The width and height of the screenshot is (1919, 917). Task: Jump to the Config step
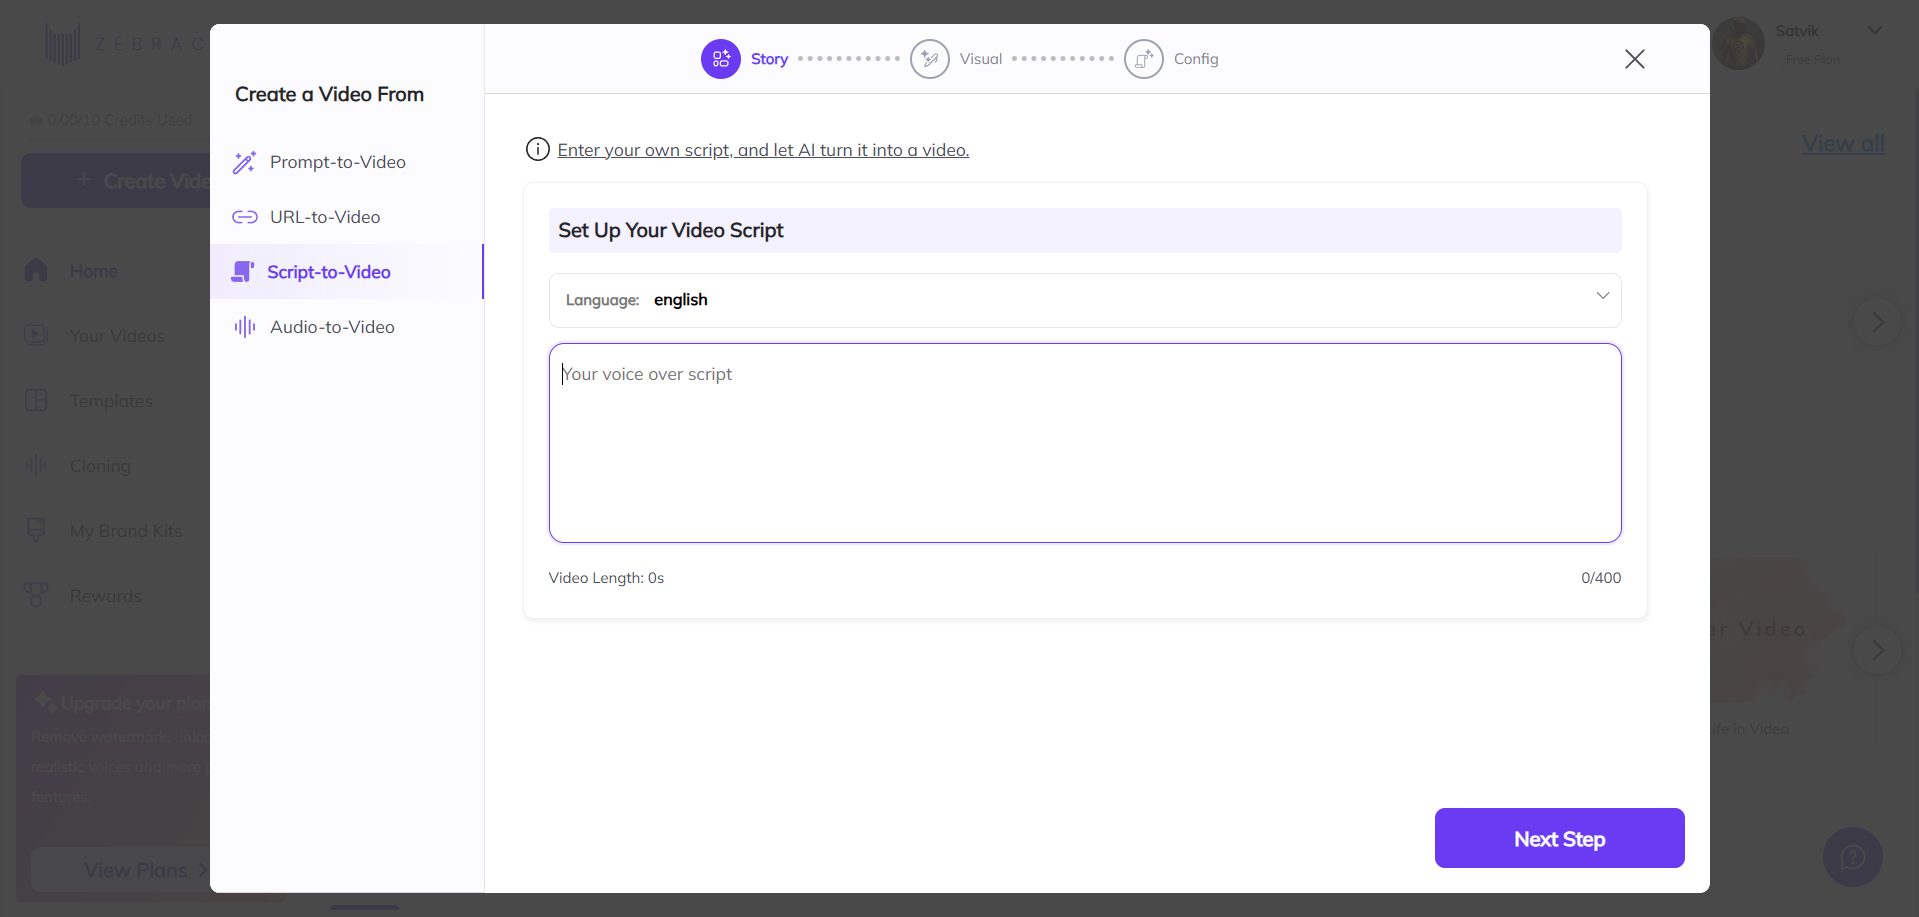(1144, 58)
